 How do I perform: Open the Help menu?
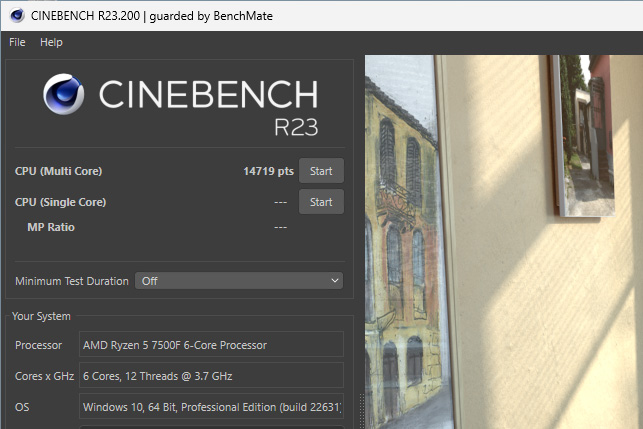coord(51,42)
